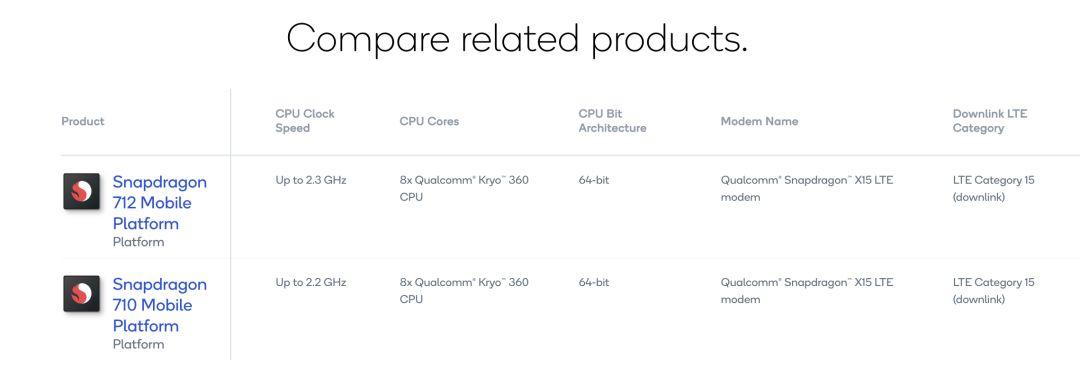Click Kryo 360 CPU cell for Snapdragon 710
This screenshot has width=1080, height=376.
pyautogui.click(x=464, y=291)
